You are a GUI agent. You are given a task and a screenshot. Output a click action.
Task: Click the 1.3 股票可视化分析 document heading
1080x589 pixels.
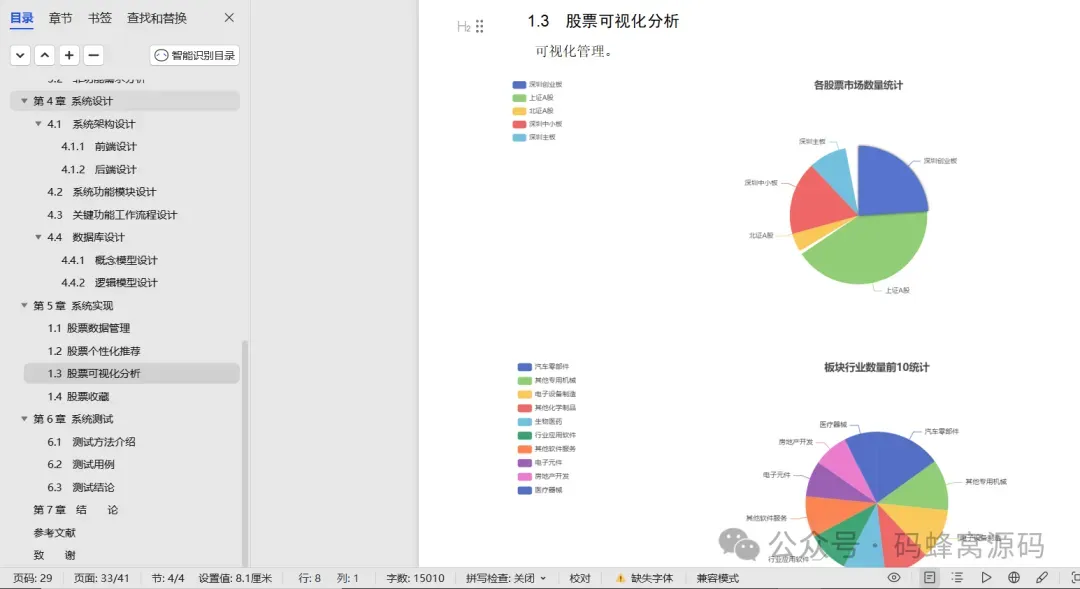[x=603, y=21]
